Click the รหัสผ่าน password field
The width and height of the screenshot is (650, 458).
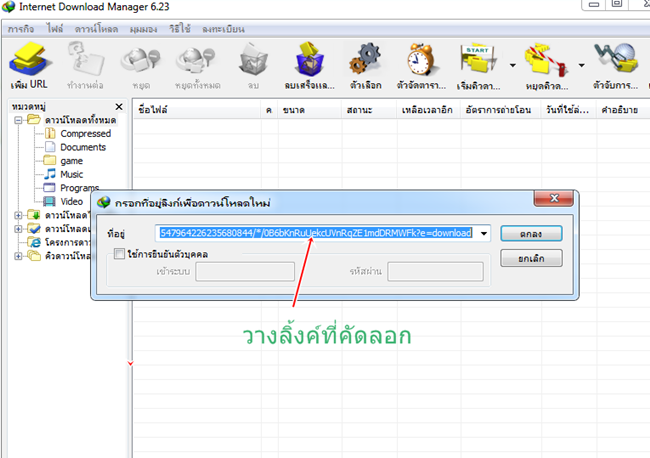pyautogui.click(x=435, y=271)
